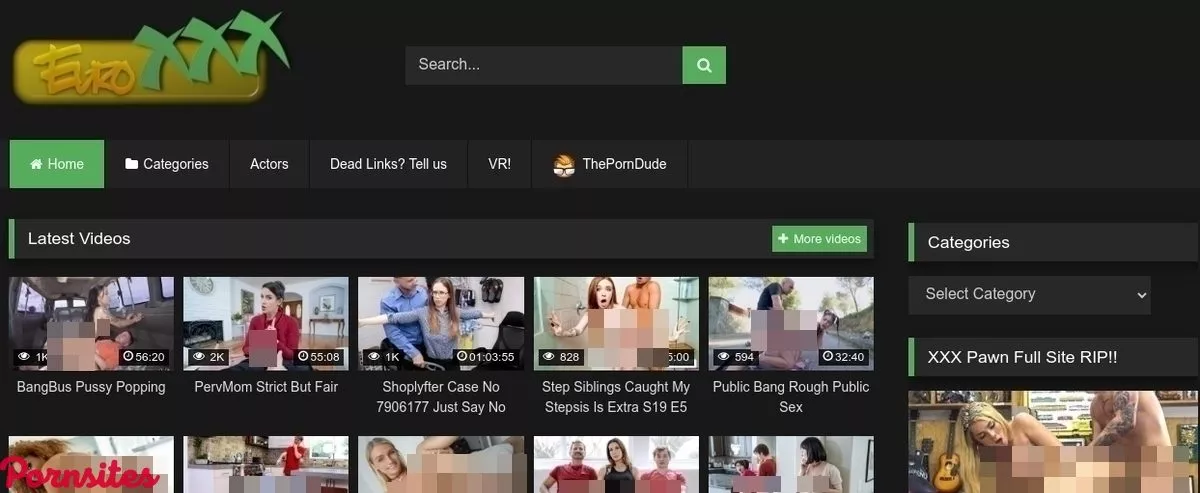This screenshot has height=493, width=1200.
Task: Open the Shoplyfter Case No 7906177 title link
Action: click(441, 397)
